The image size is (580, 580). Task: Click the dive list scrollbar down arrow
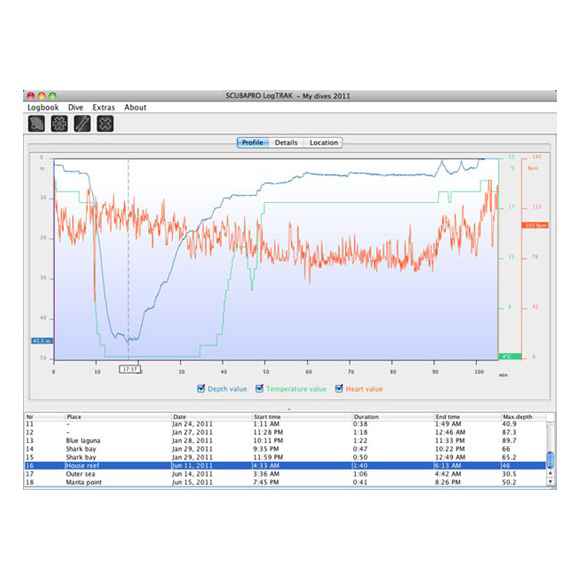pos(550,481)
